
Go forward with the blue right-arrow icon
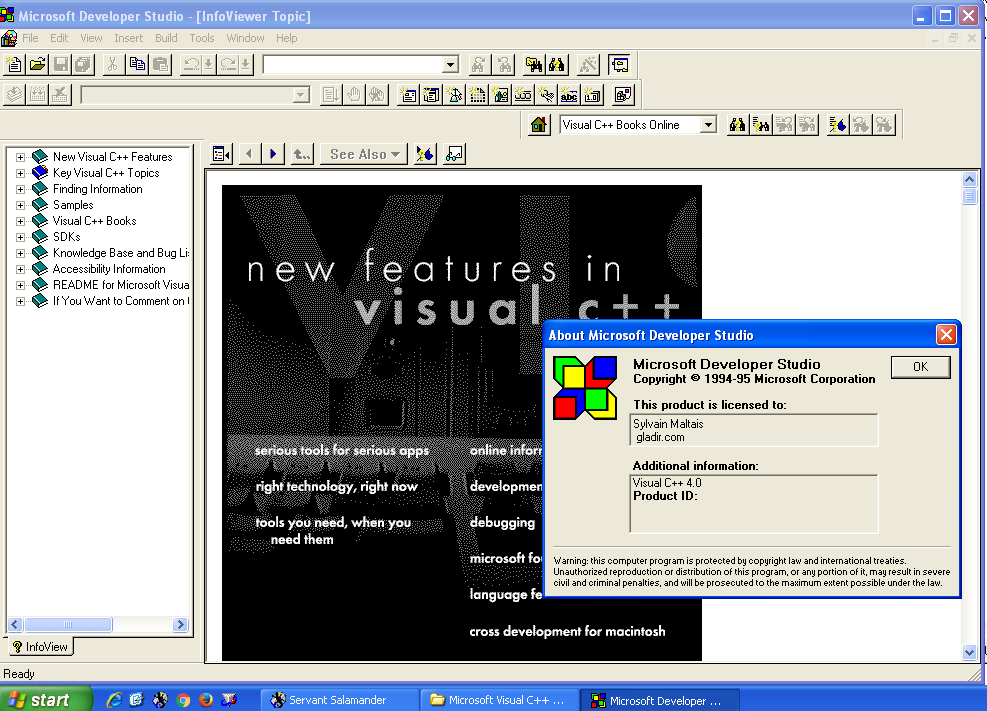click(x=273, y=154)
